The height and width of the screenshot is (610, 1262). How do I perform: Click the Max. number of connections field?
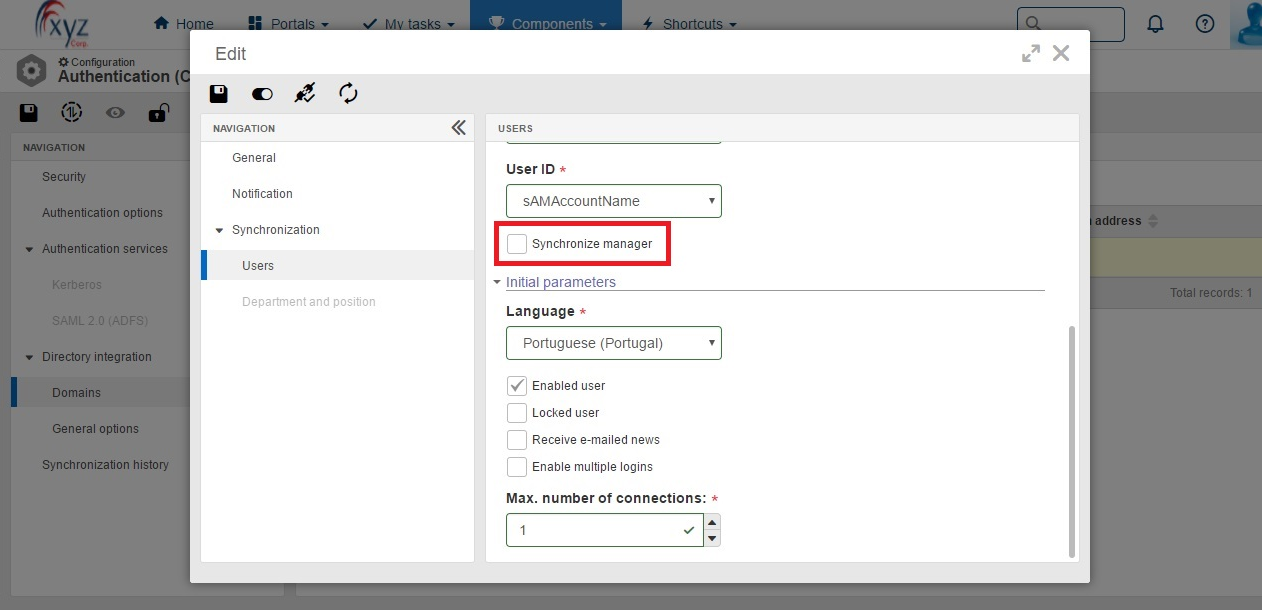604,530
